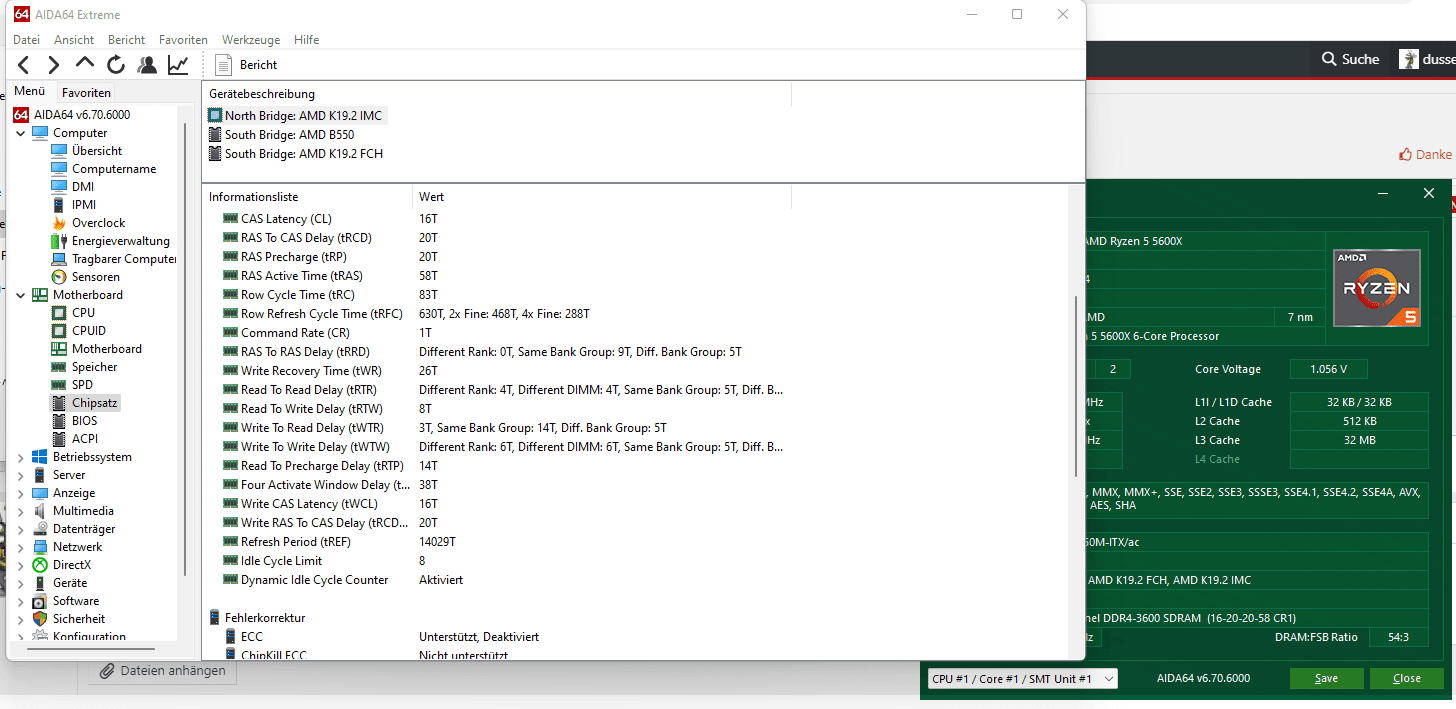1456x709 pixels.
Task: Click Danke link in the browser page
Action: click(x=1425, y=154)
